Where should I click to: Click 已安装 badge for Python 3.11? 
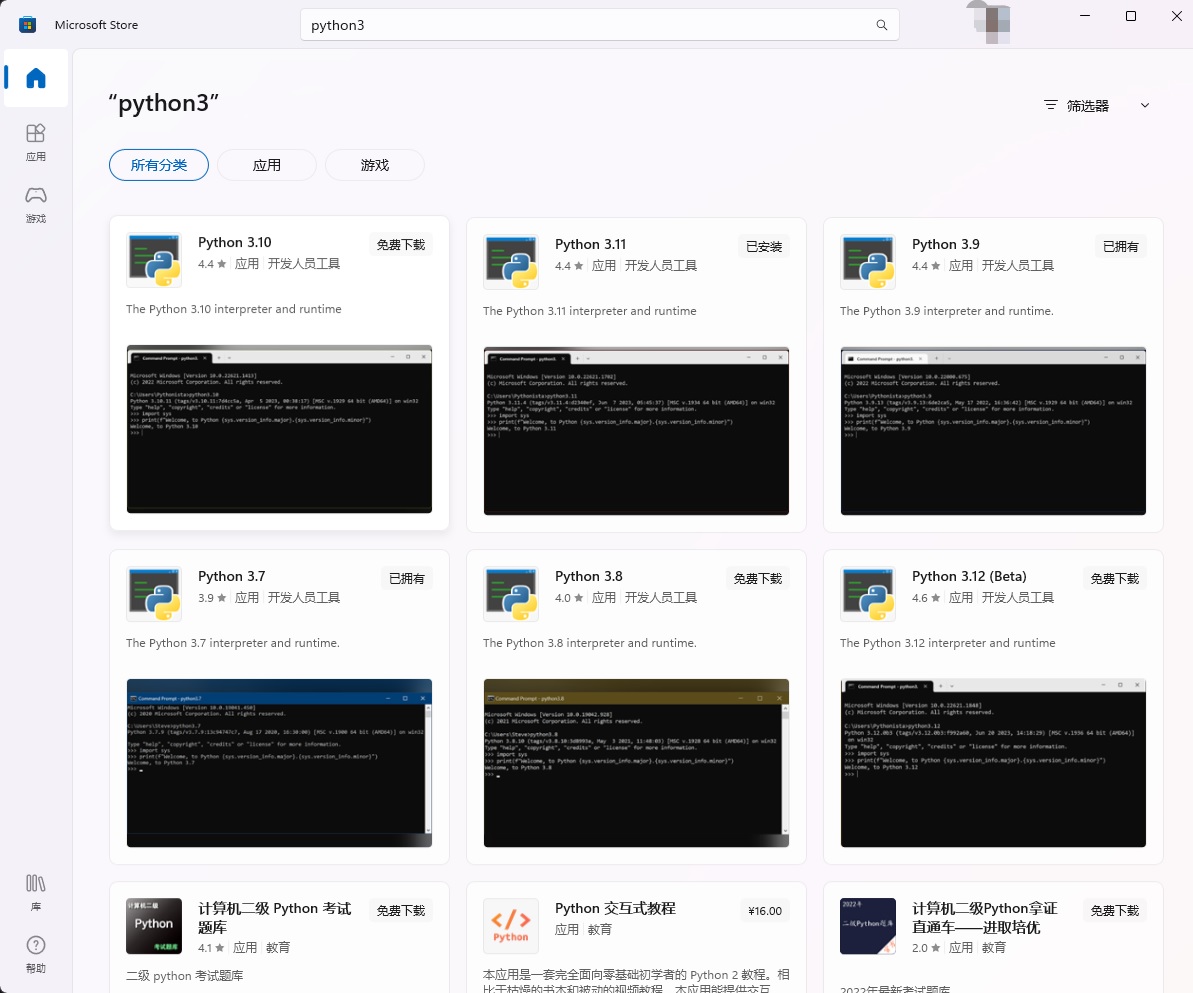764,247
